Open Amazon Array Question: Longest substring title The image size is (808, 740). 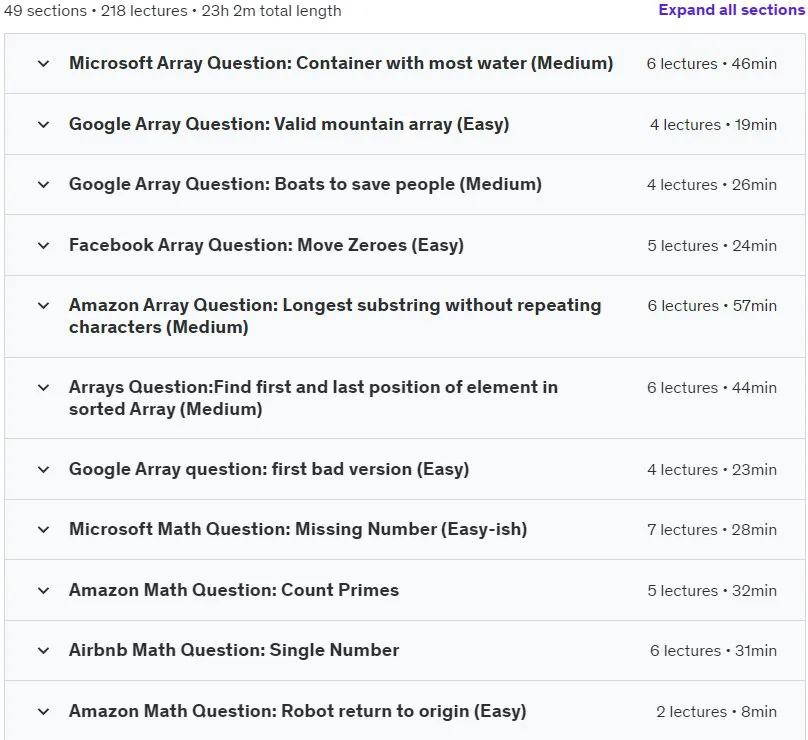(x=335, y=316)
